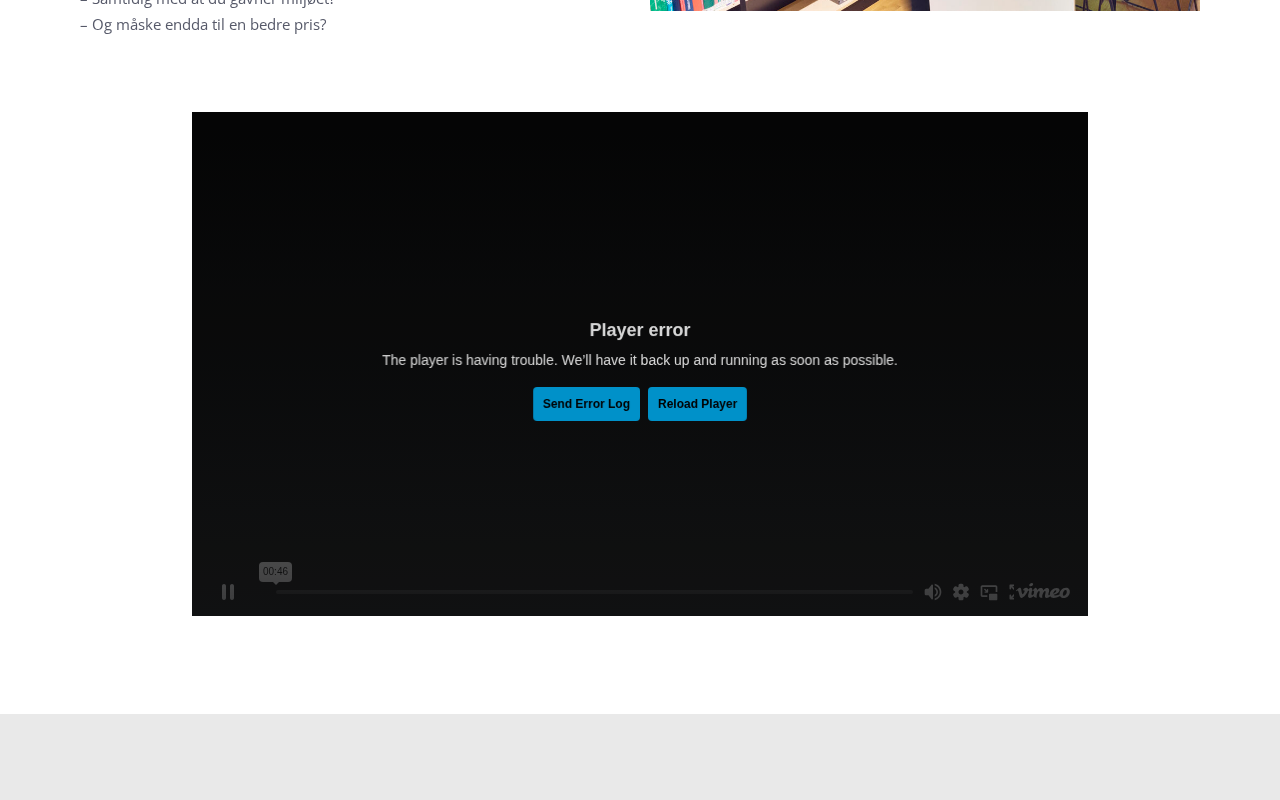The height and width of the screenshot is (800, 1280).
Task: Click the 'The player is having trouble' message
Action: (640, 360)
